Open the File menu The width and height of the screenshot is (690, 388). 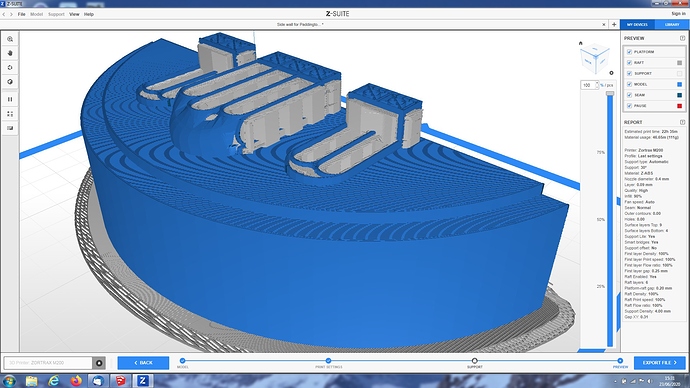point(21,14)
